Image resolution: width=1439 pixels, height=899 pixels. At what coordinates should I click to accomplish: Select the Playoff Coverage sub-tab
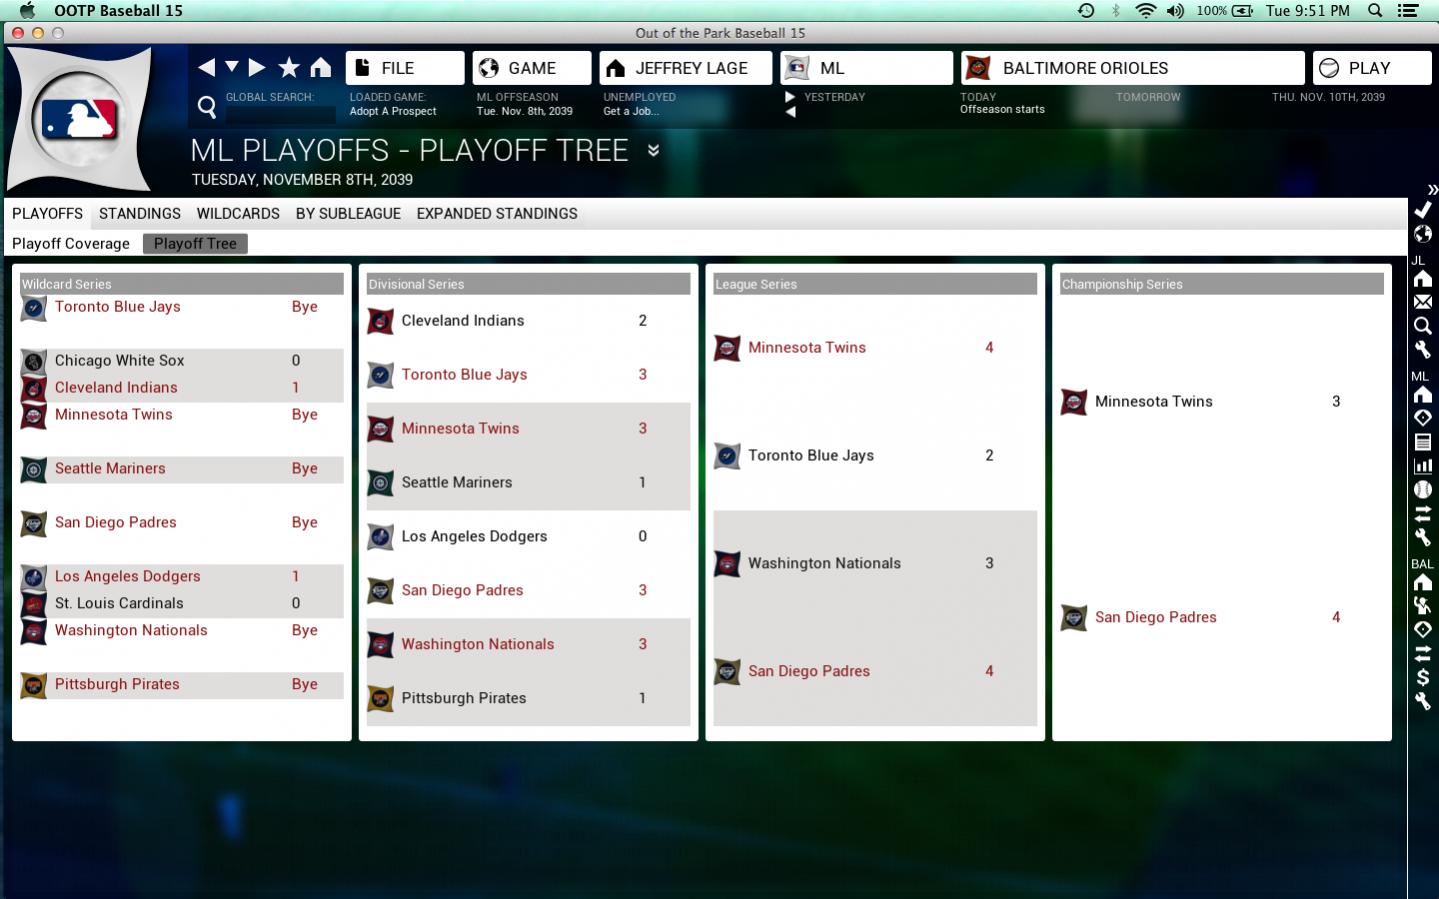click(71, 243)
